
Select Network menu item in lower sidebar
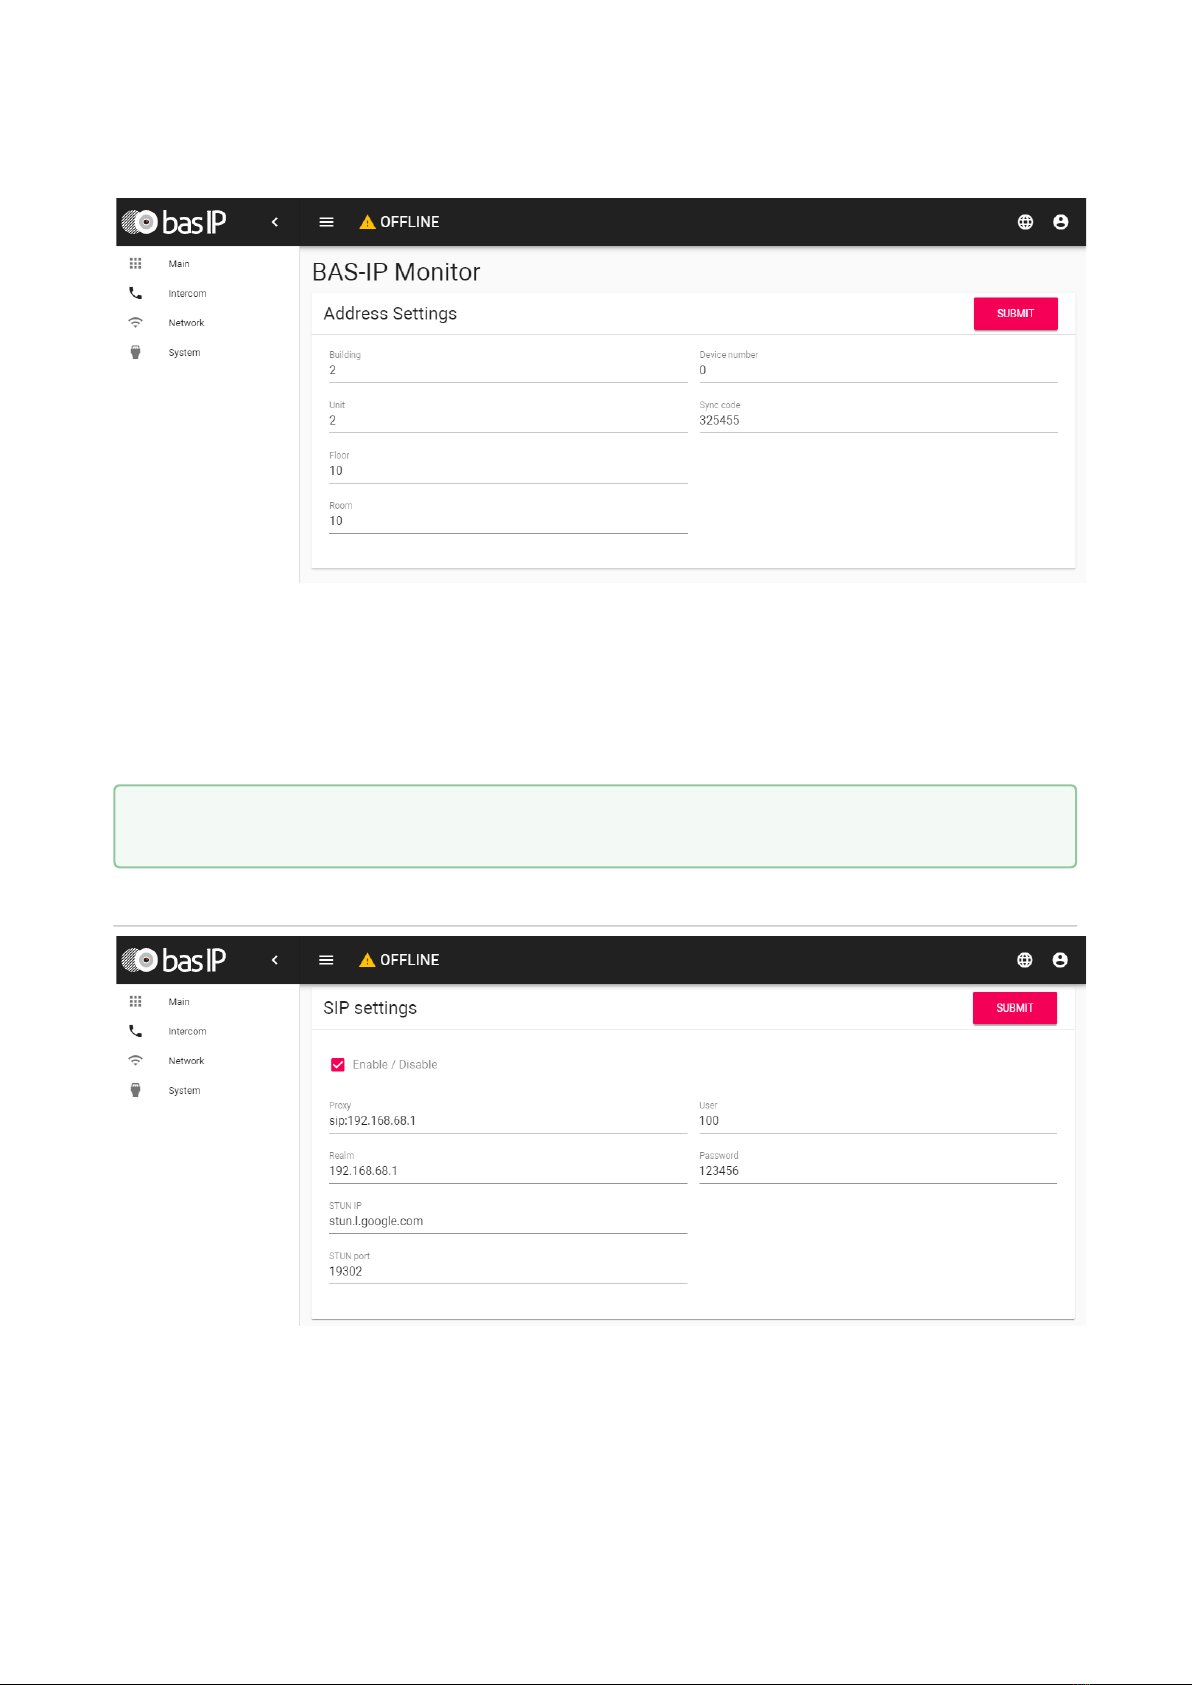pyautogui.click(x=186, y=1061)
